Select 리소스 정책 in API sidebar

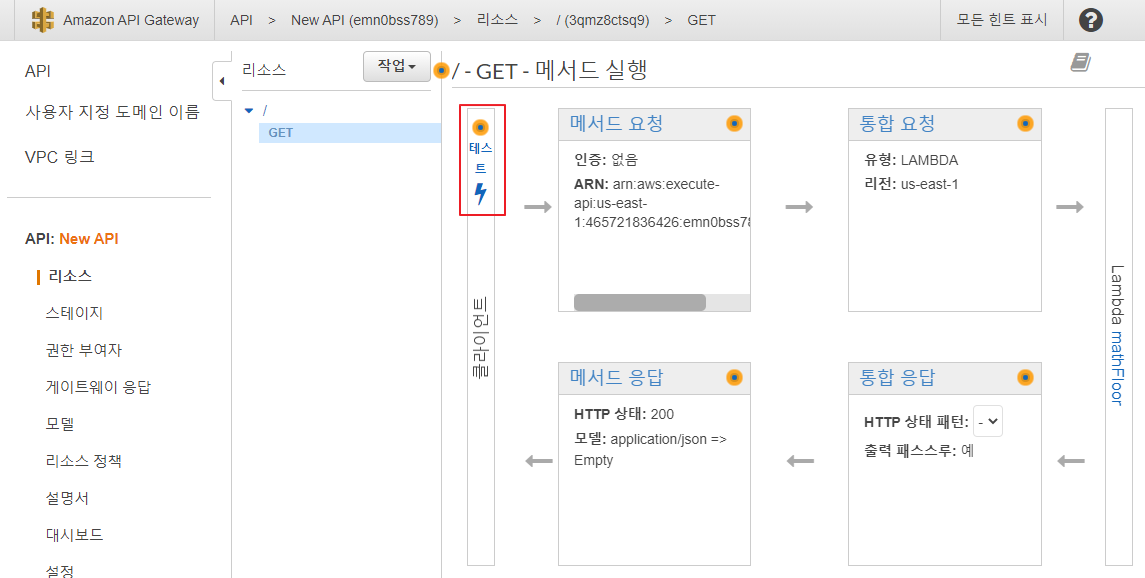83,461
